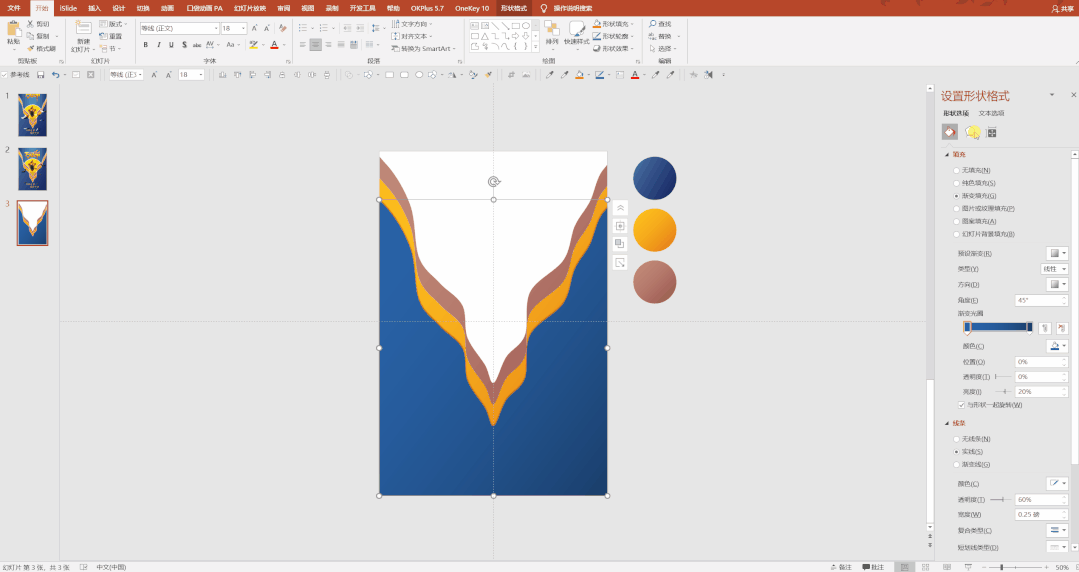1079x572 pixels.
Task: Switch to the OKPlus 5.7 ribbon tab
Action: coord(427,8)
